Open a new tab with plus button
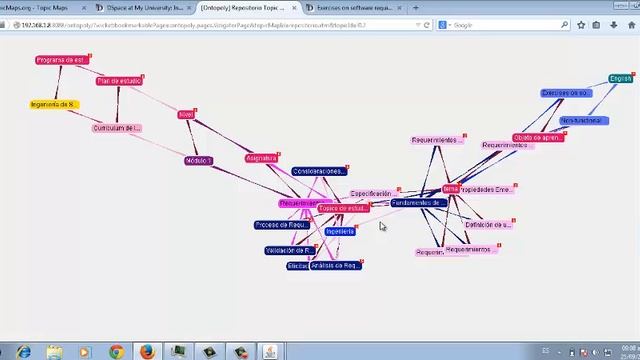Viewport: 640px width, 360px height. click(416, 8)
